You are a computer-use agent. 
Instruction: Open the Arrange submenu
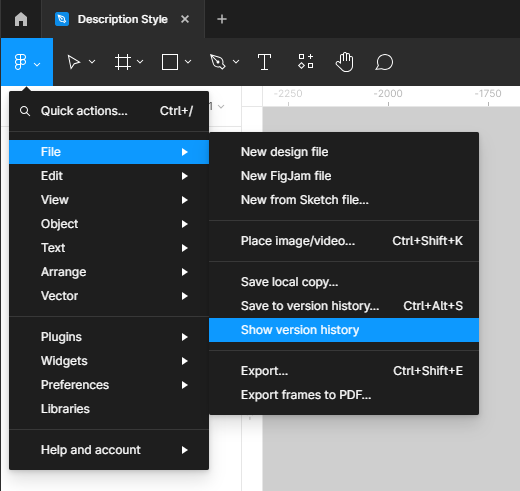(109, 272)
